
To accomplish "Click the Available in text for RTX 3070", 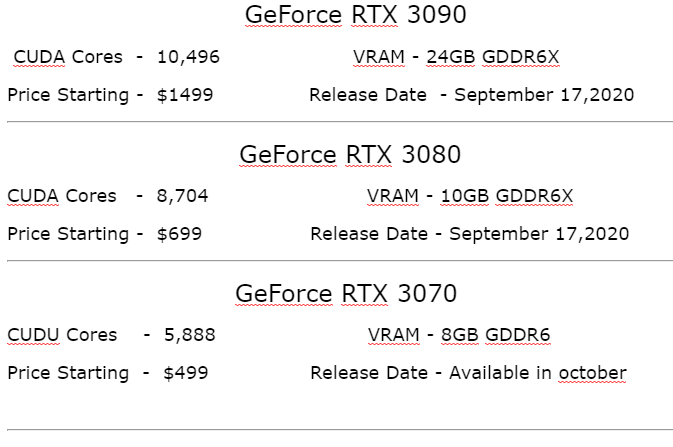I will (500, 373).
